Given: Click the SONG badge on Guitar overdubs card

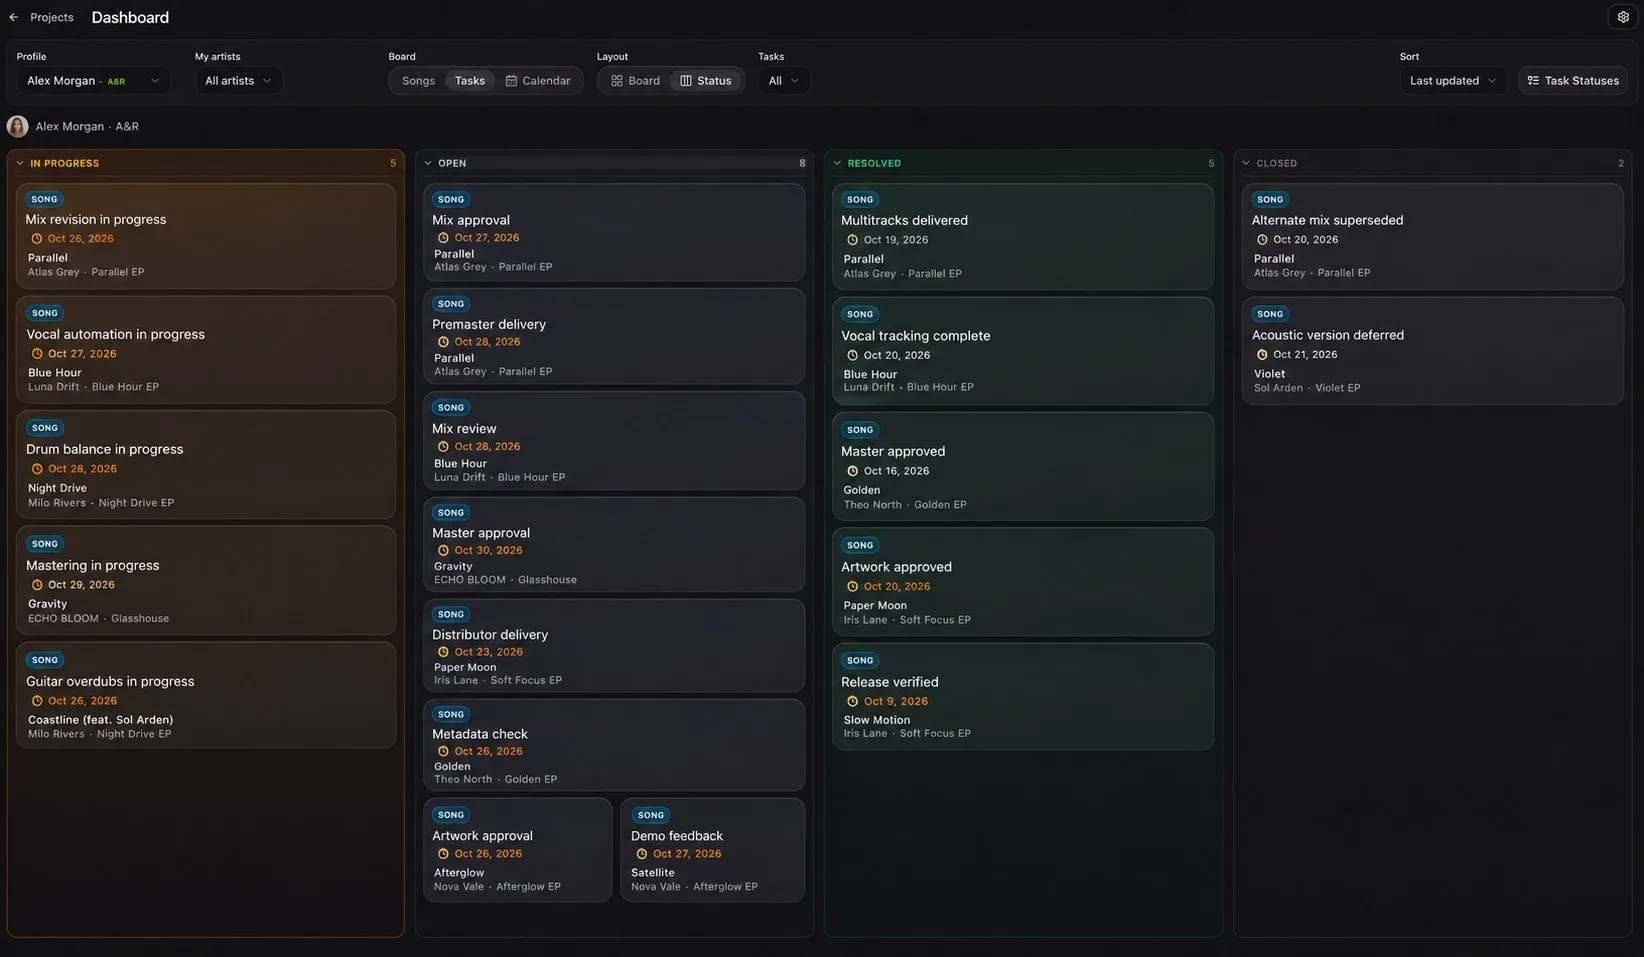Looking at the screenshot, I should (x=45, y=660).
